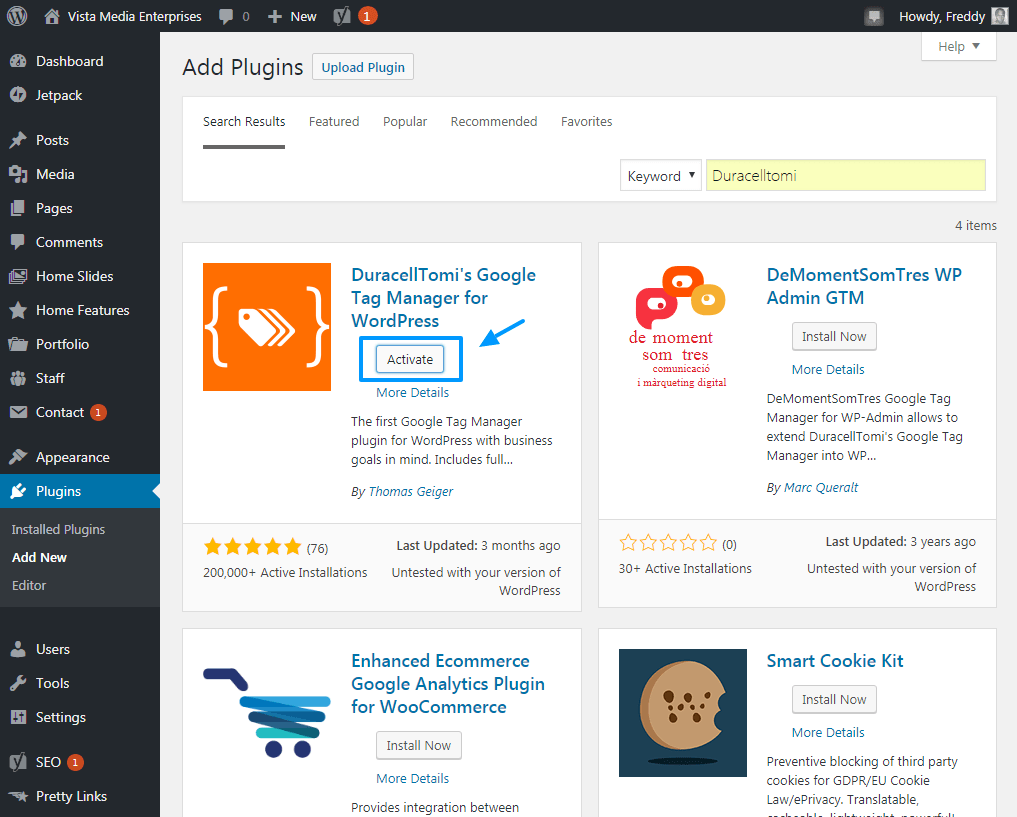Image resolution: width=1017 pixels, height=817 pixels.
Task: Open author Marc Queralt's link
Action: tap(821, 488)
